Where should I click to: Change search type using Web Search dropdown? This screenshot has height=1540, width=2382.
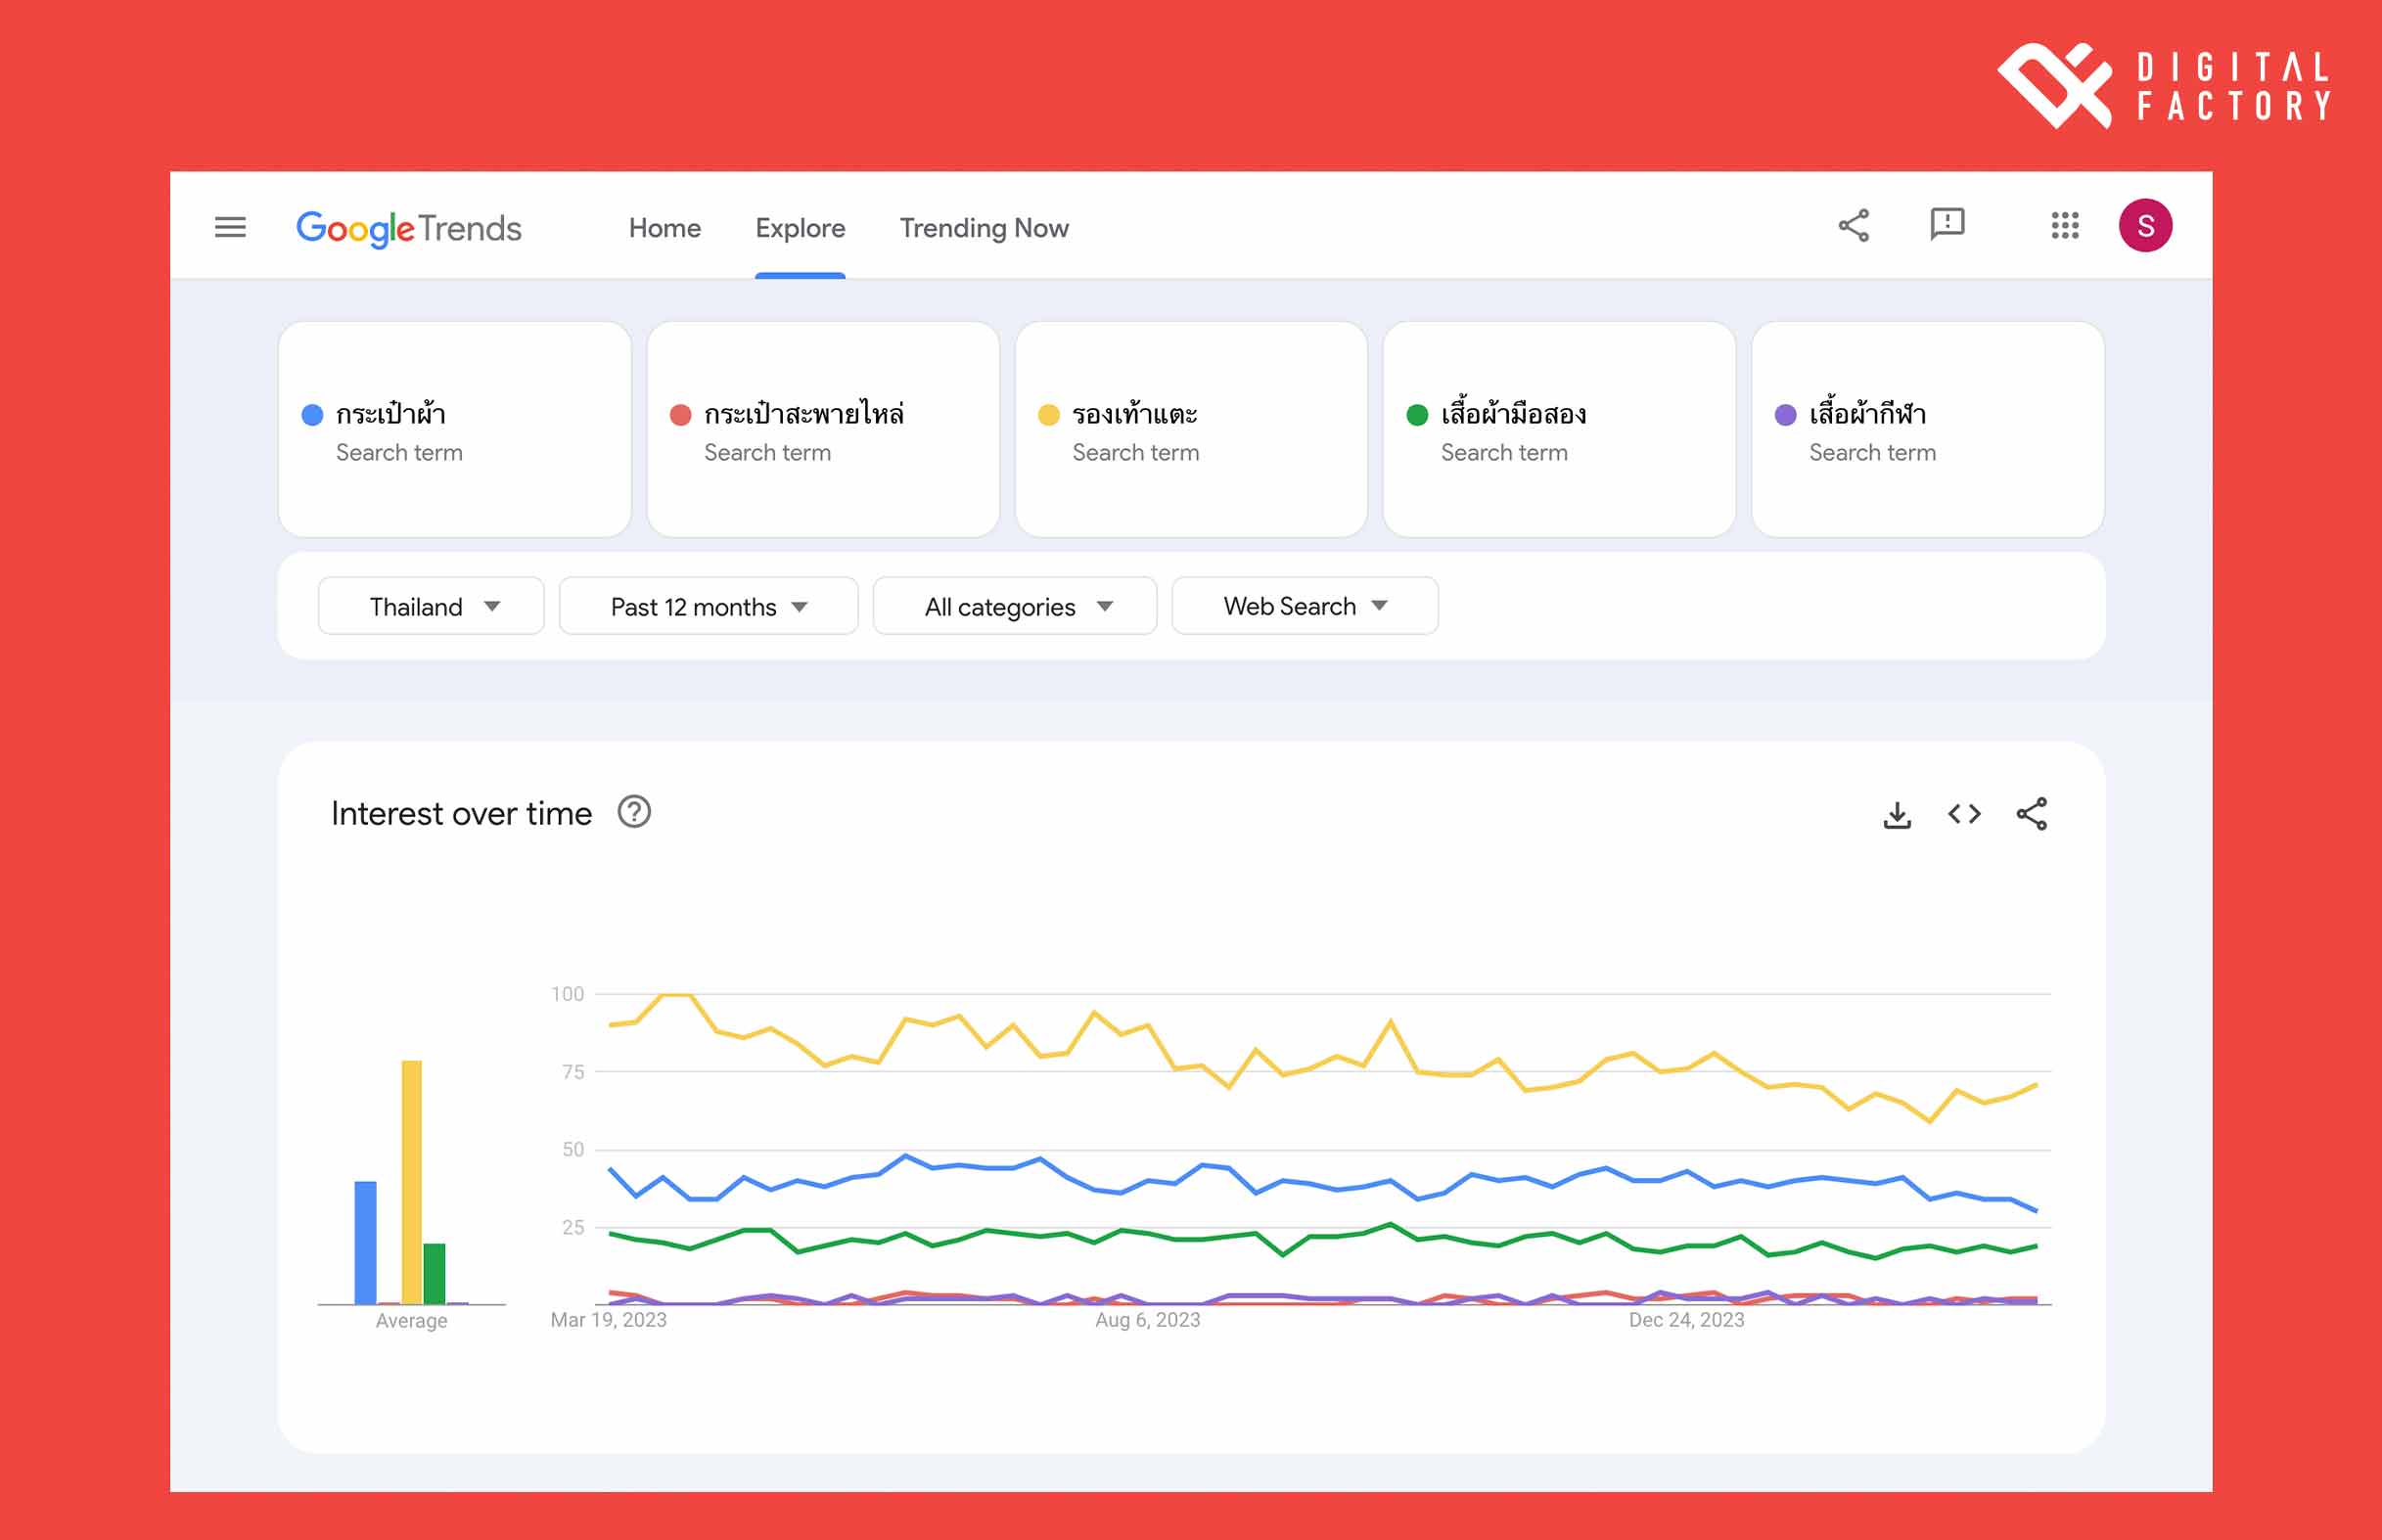(x=1303, y=605)
